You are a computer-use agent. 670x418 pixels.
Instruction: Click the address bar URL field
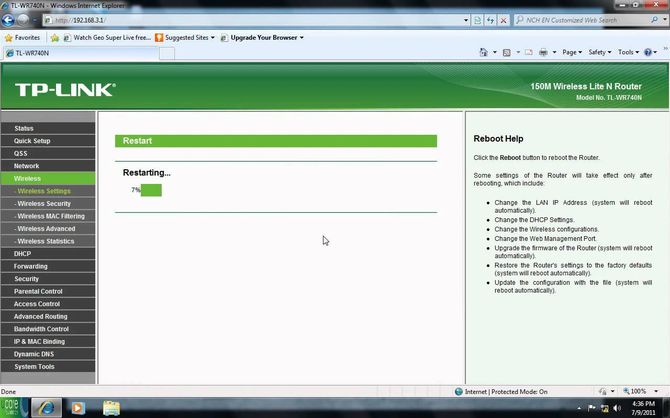[x=252, y=20]
